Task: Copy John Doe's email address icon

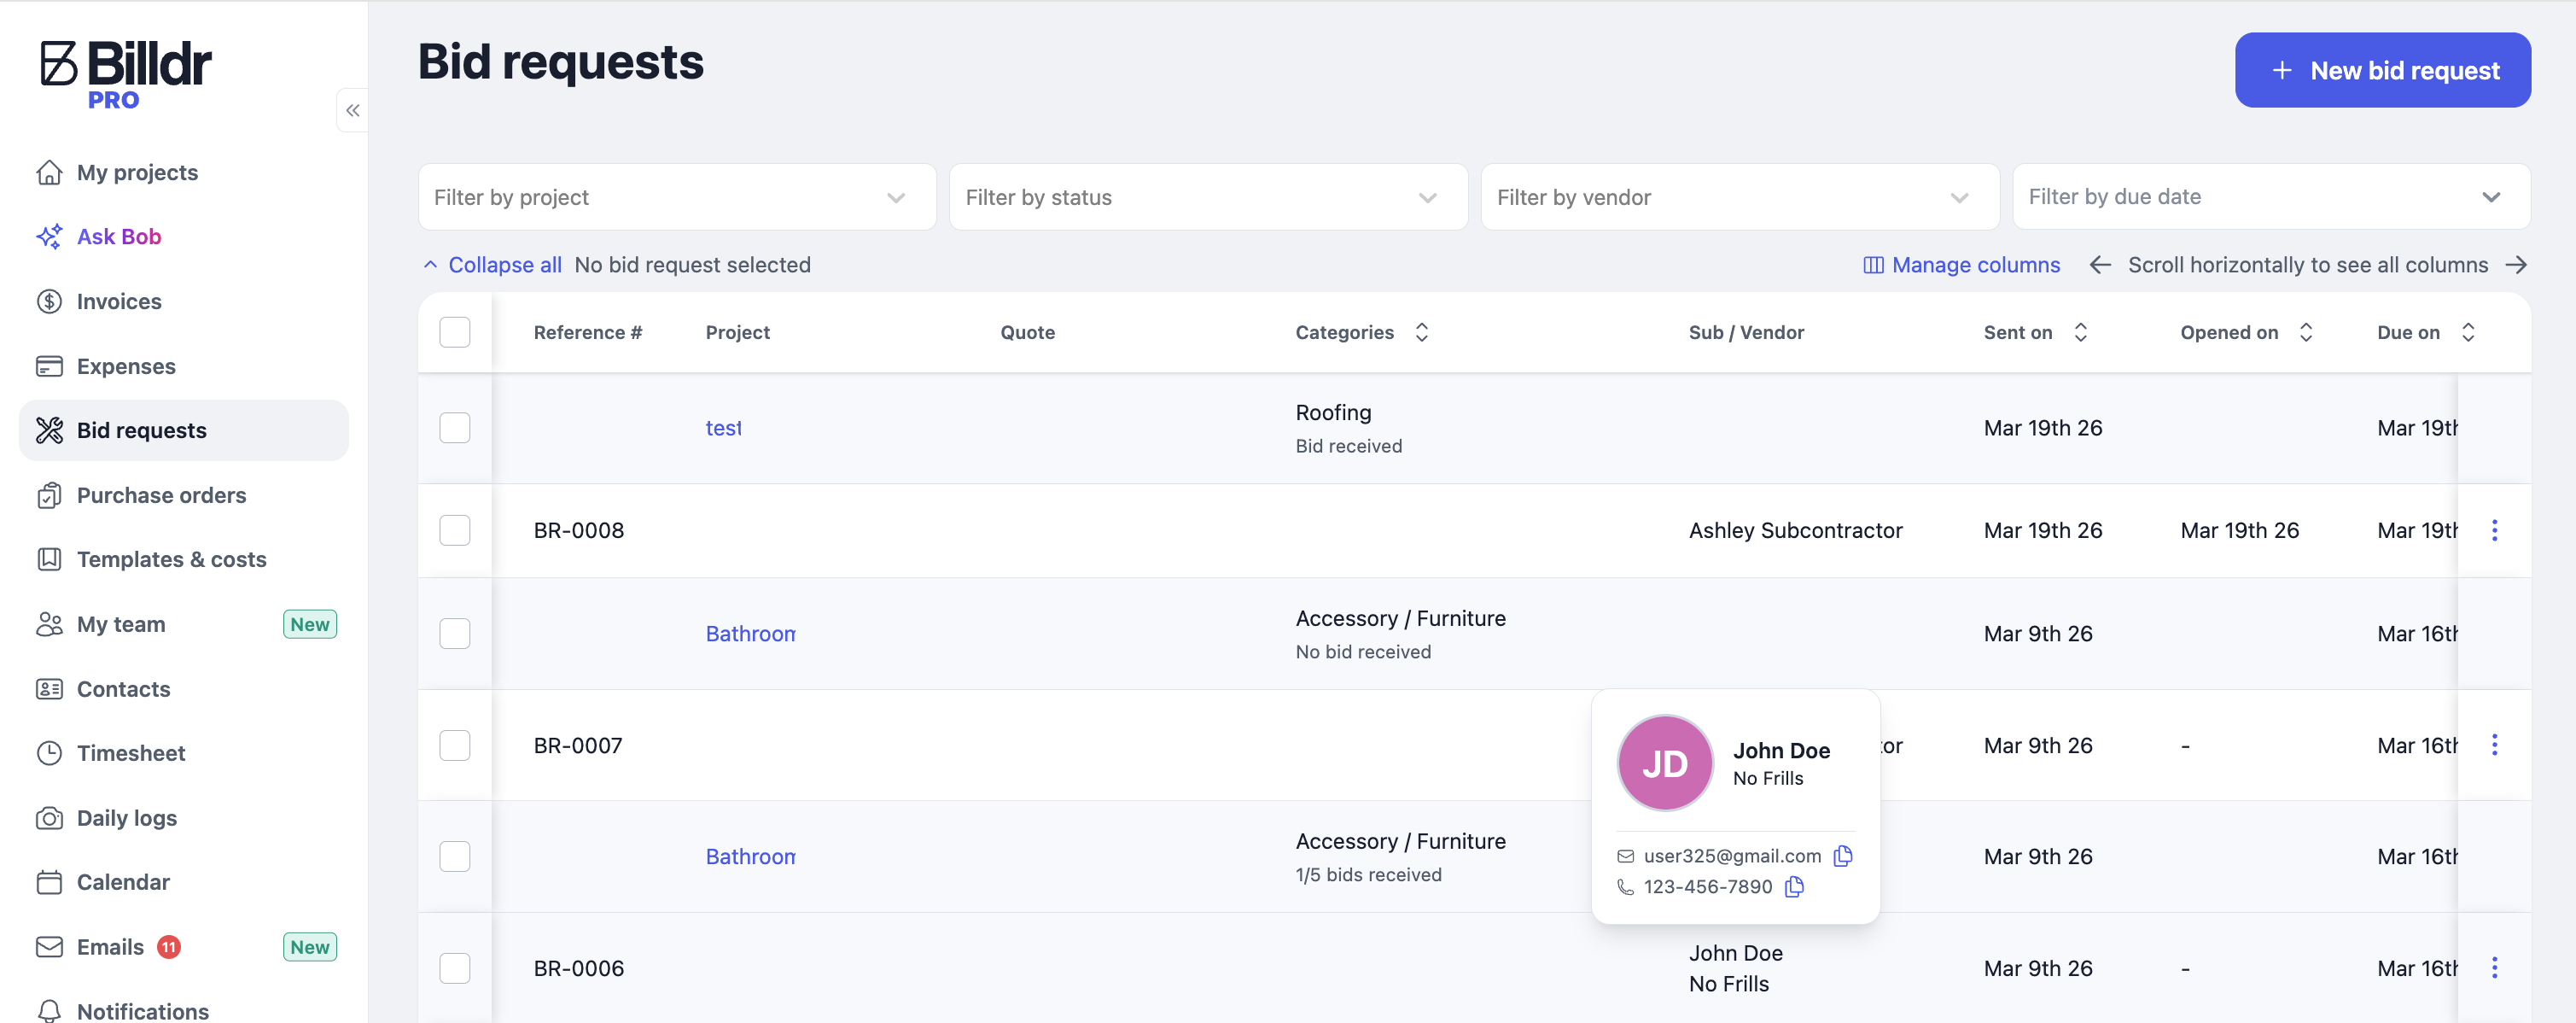Action: click(1842, 856)
